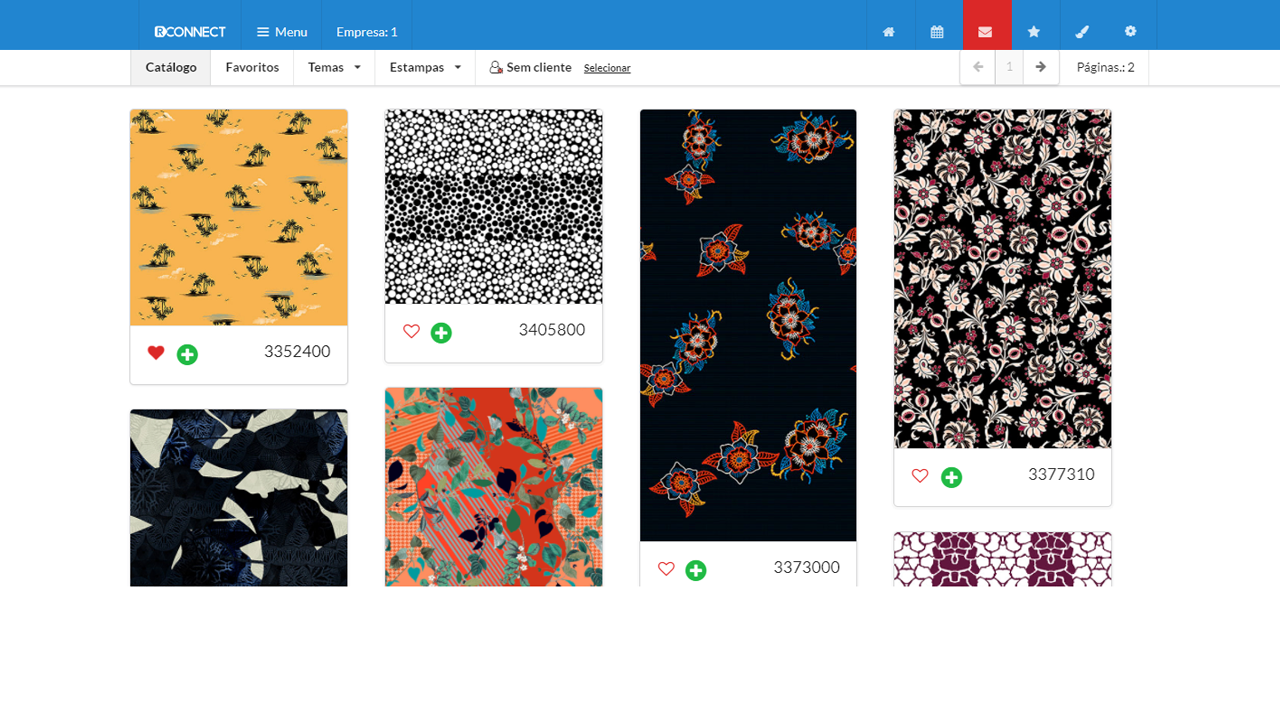Expand the Estampas dropdown

425,67
